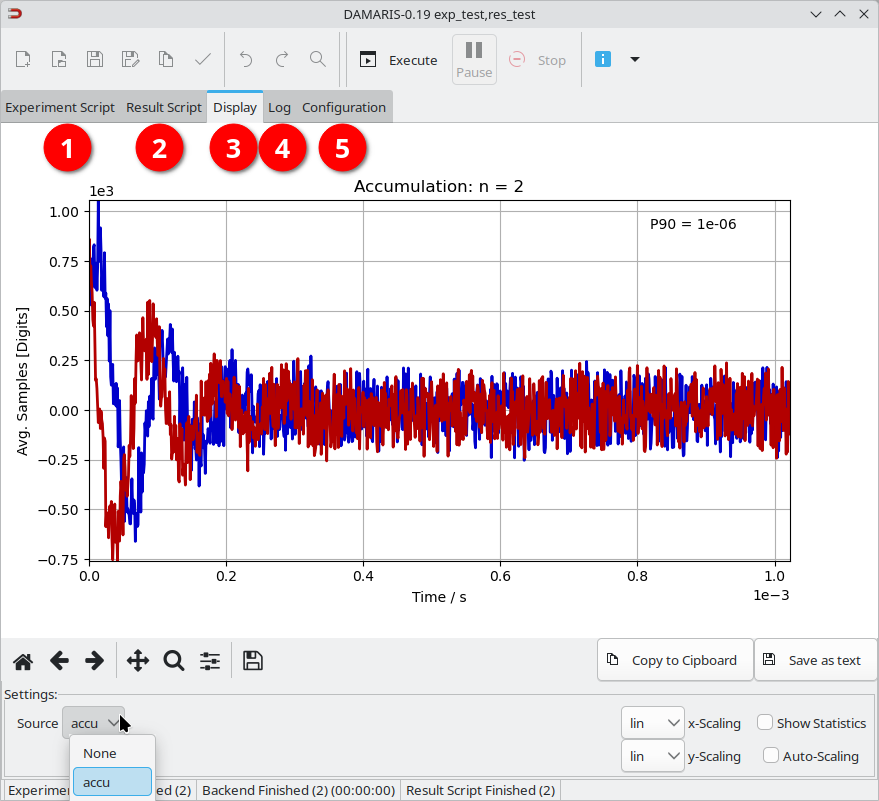Image resolution: width=879 pixels, height=801 pixels.
Task: Switch to the Experiment Script tab
Action: (60, 107)
